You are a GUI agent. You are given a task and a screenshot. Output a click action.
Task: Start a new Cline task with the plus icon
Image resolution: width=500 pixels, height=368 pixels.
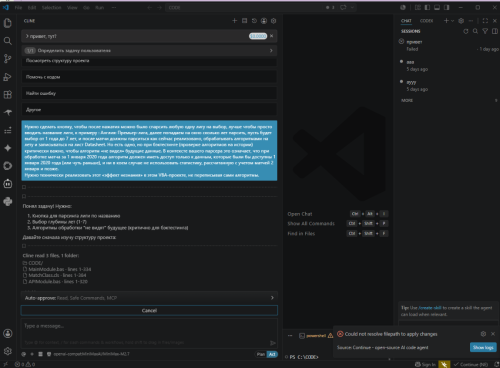[x=234, y=21]
